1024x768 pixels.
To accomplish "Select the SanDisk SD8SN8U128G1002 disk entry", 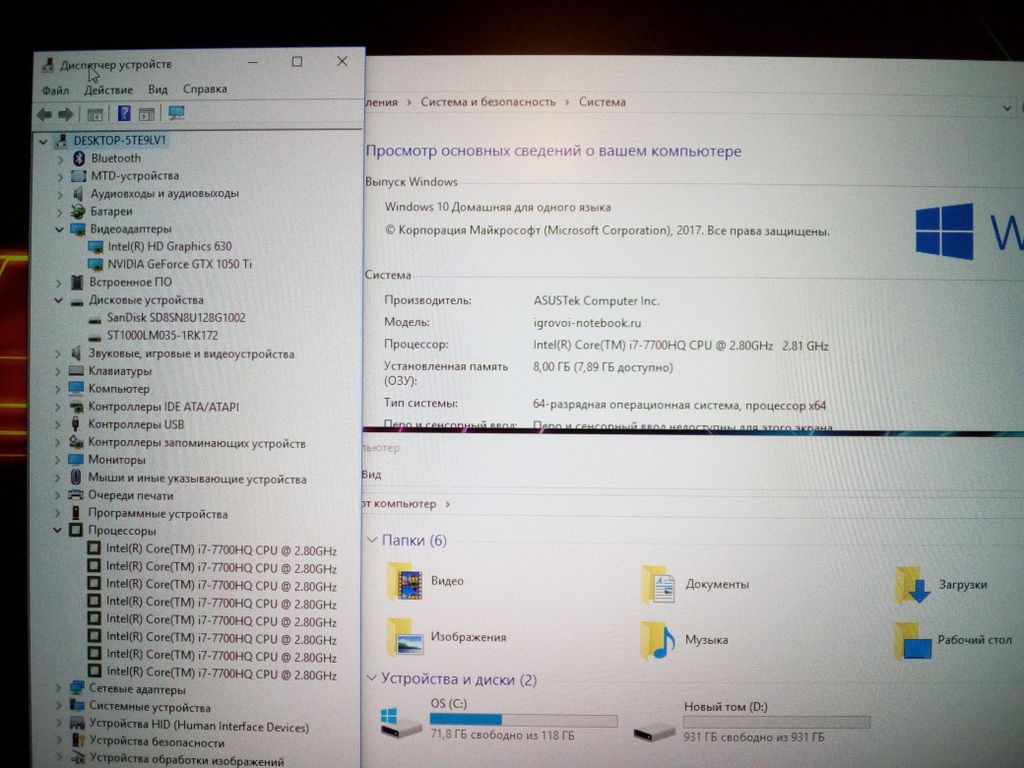I will [x=175, y=317].
